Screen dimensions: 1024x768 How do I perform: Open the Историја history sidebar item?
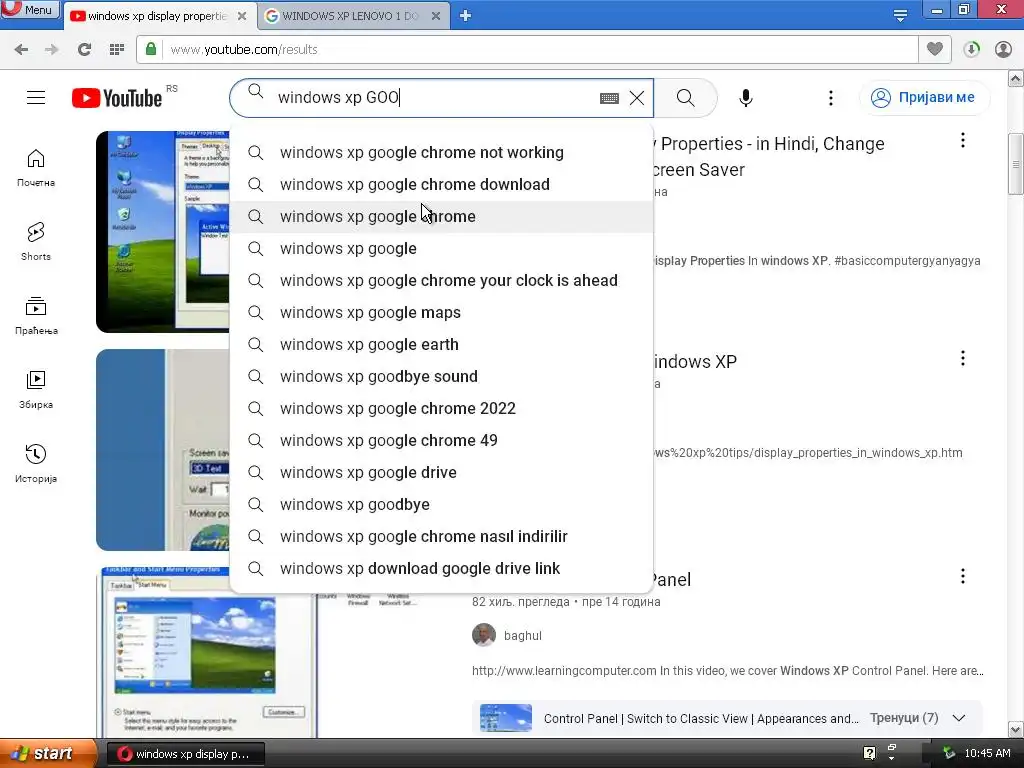36,464
